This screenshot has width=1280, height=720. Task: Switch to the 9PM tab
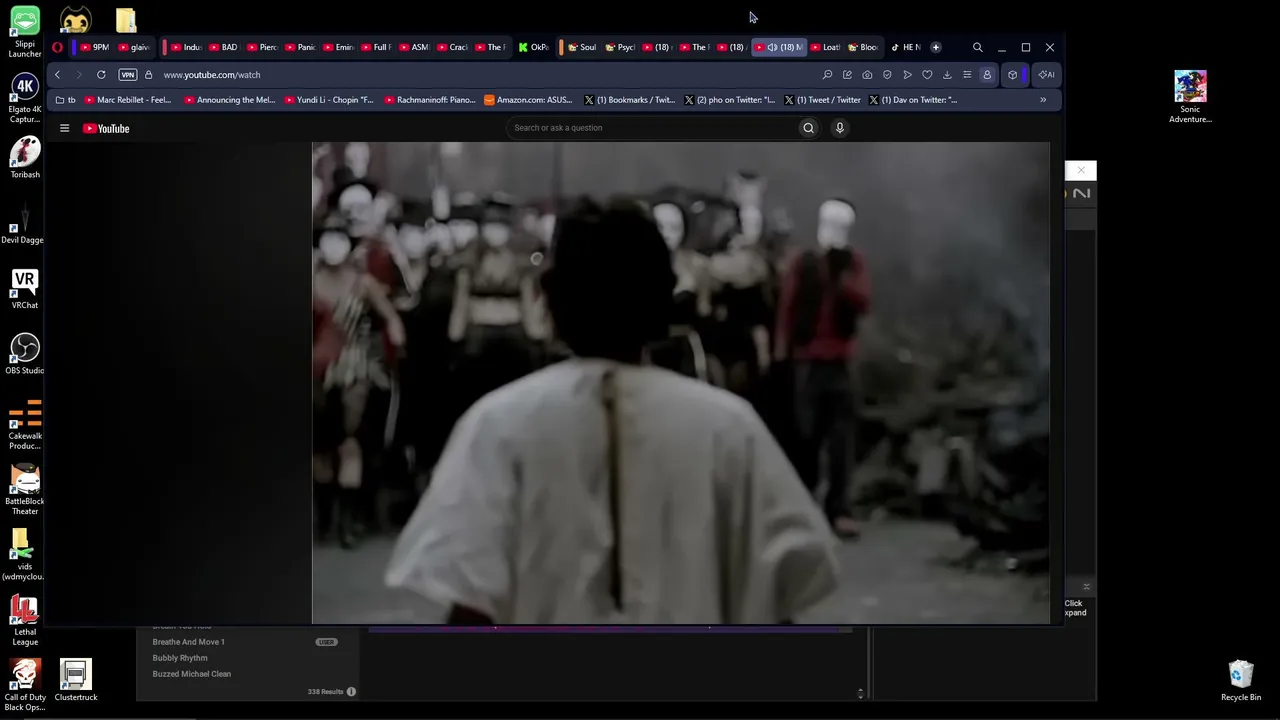tap(95, 47)
